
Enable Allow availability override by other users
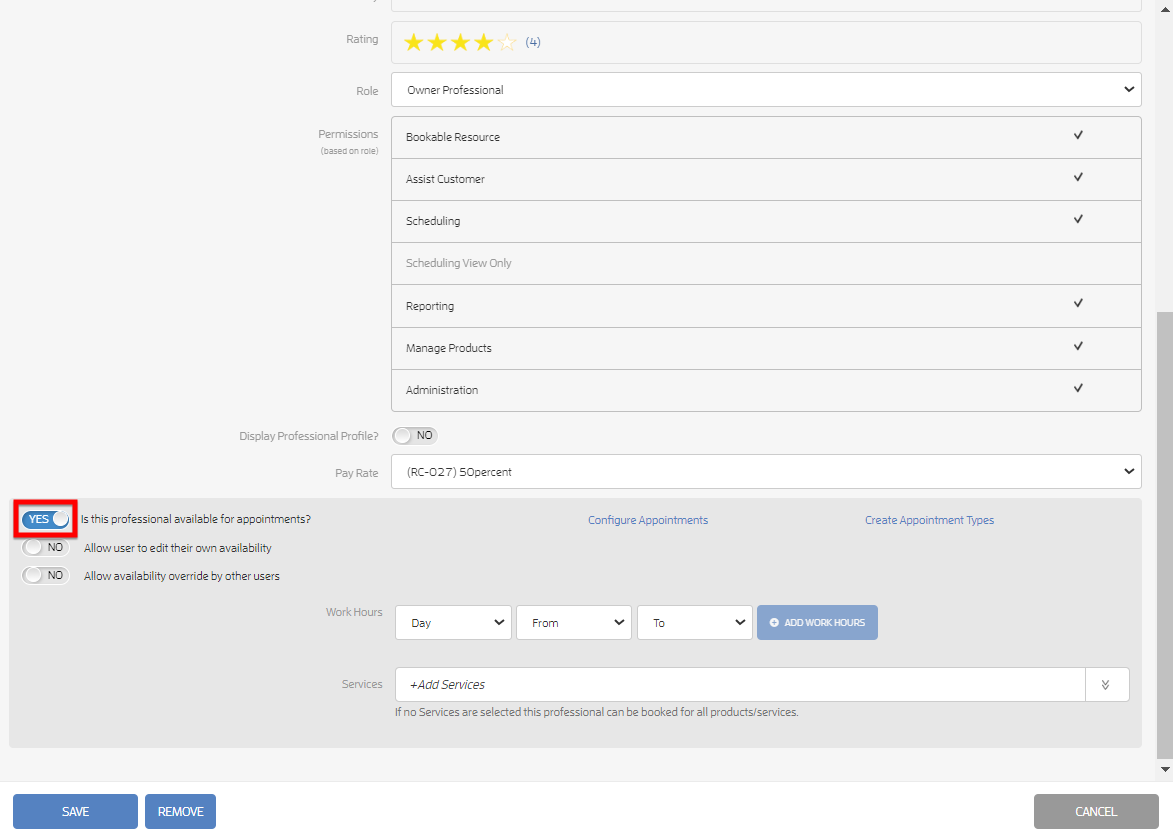click(x=46, y=575)
